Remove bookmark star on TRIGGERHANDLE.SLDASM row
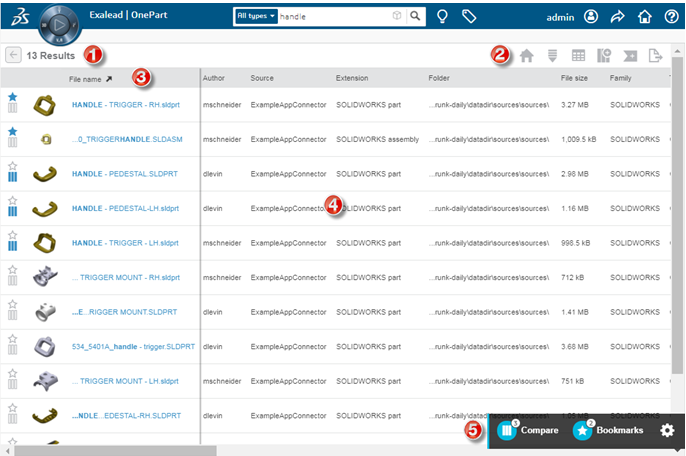The height and width of the screenshot is (456, 686). point(13,131)
